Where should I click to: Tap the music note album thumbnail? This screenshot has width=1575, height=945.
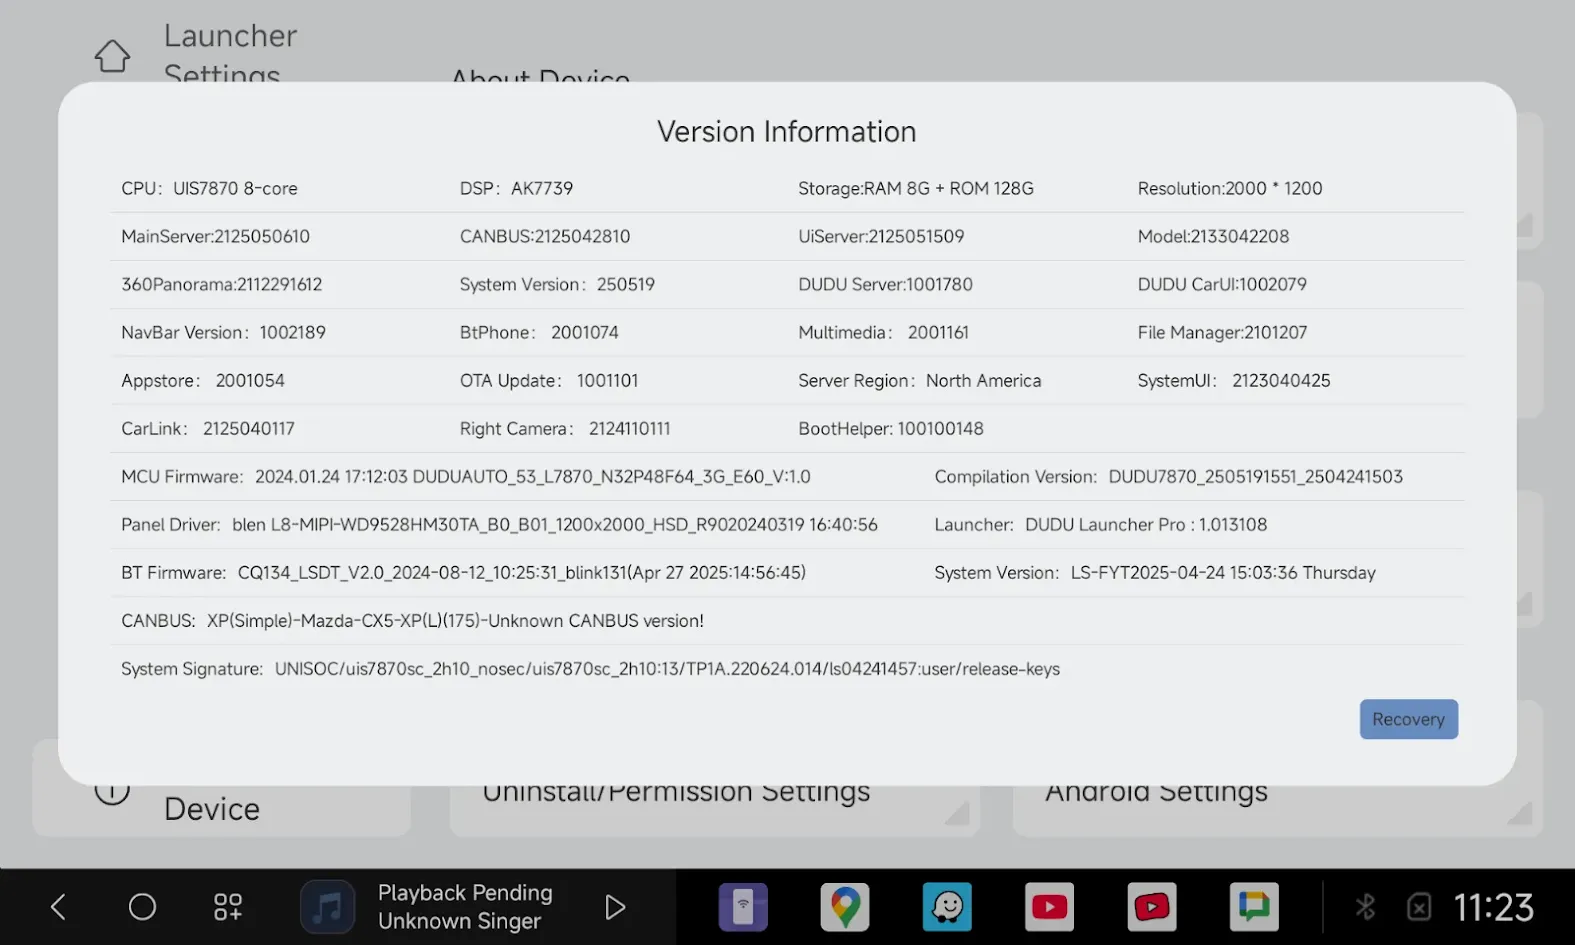click(x=328, y=907)
